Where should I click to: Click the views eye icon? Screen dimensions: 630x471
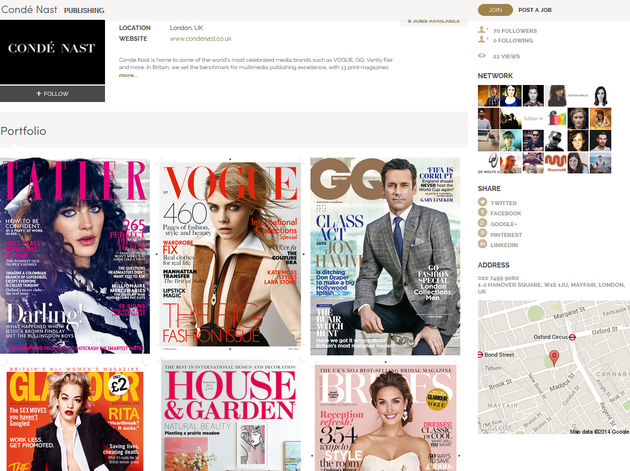[482, 56]
